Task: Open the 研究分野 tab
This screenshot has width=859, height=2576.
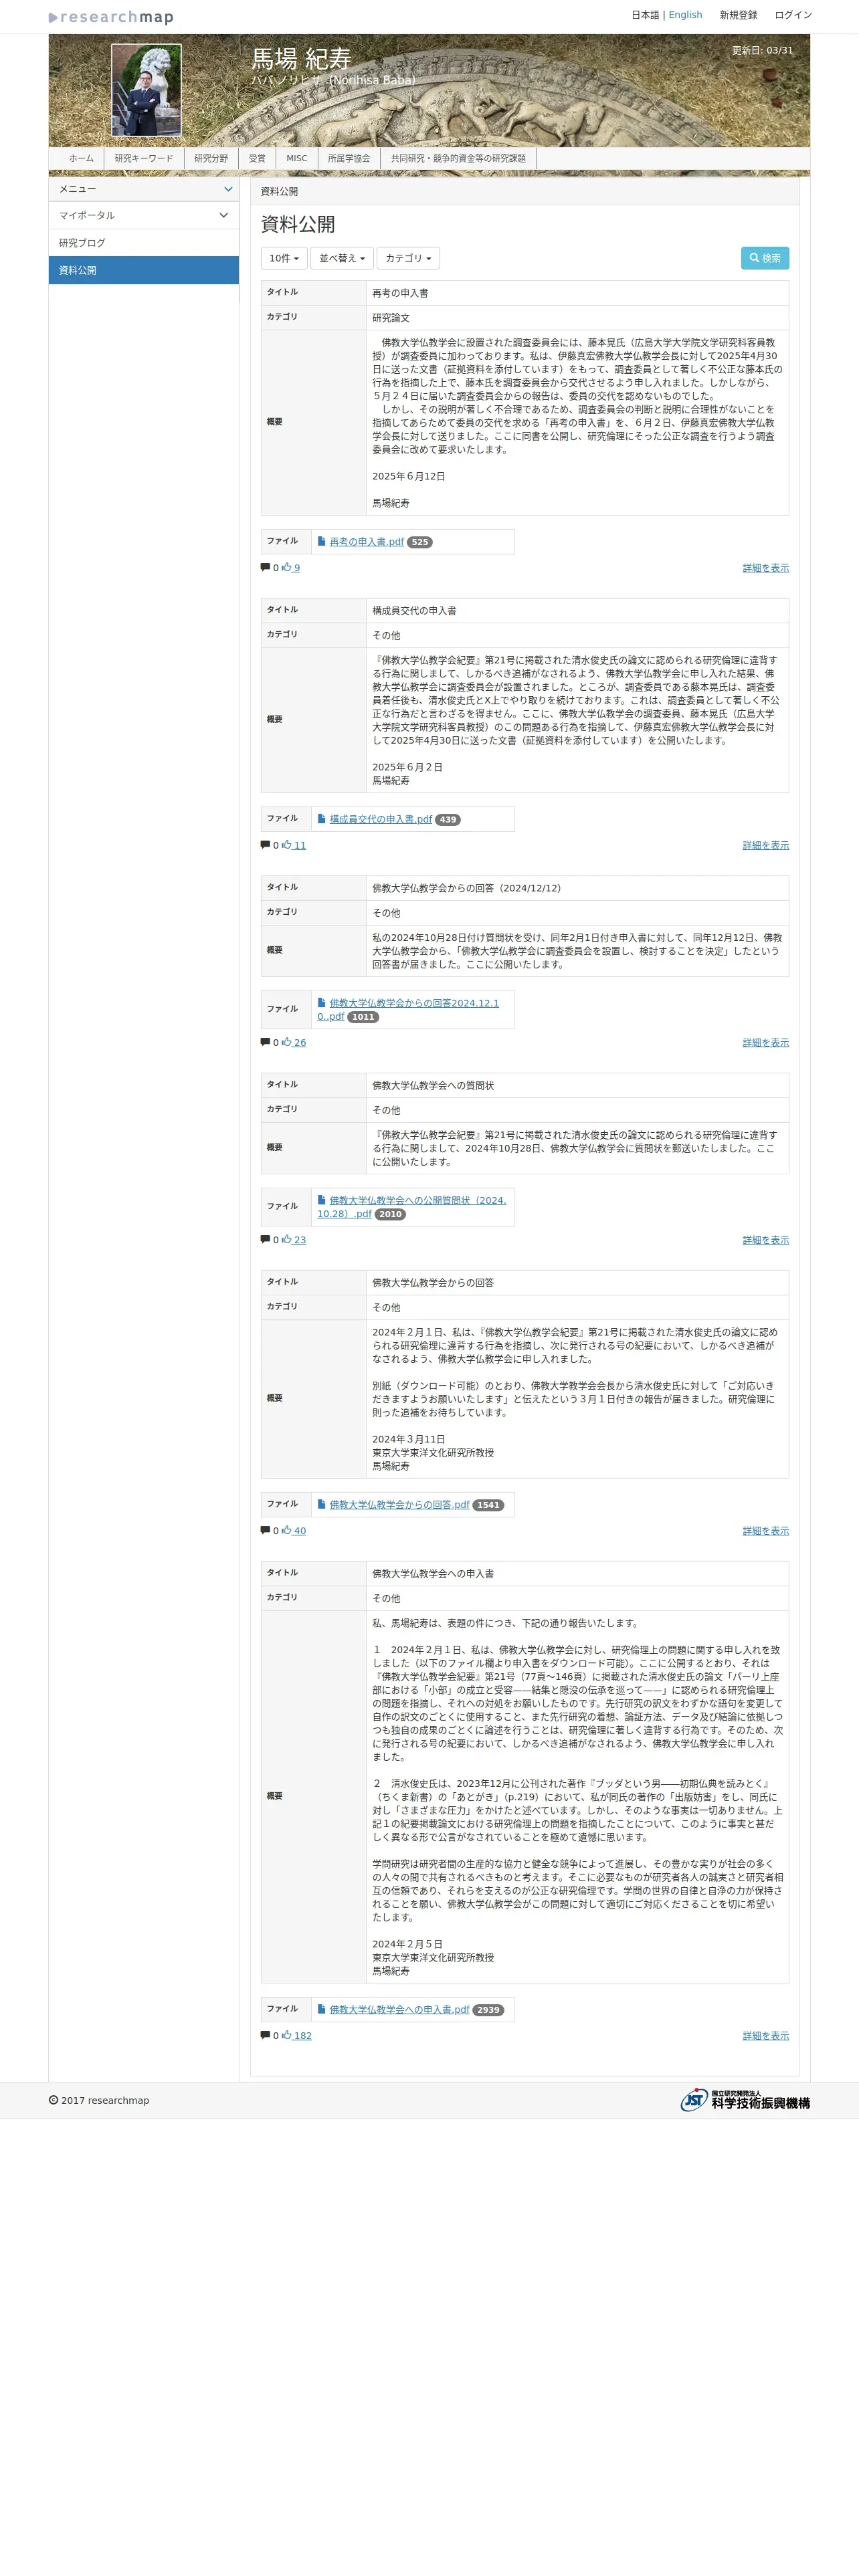Action: pyautogui.click(x=211, y=158)
